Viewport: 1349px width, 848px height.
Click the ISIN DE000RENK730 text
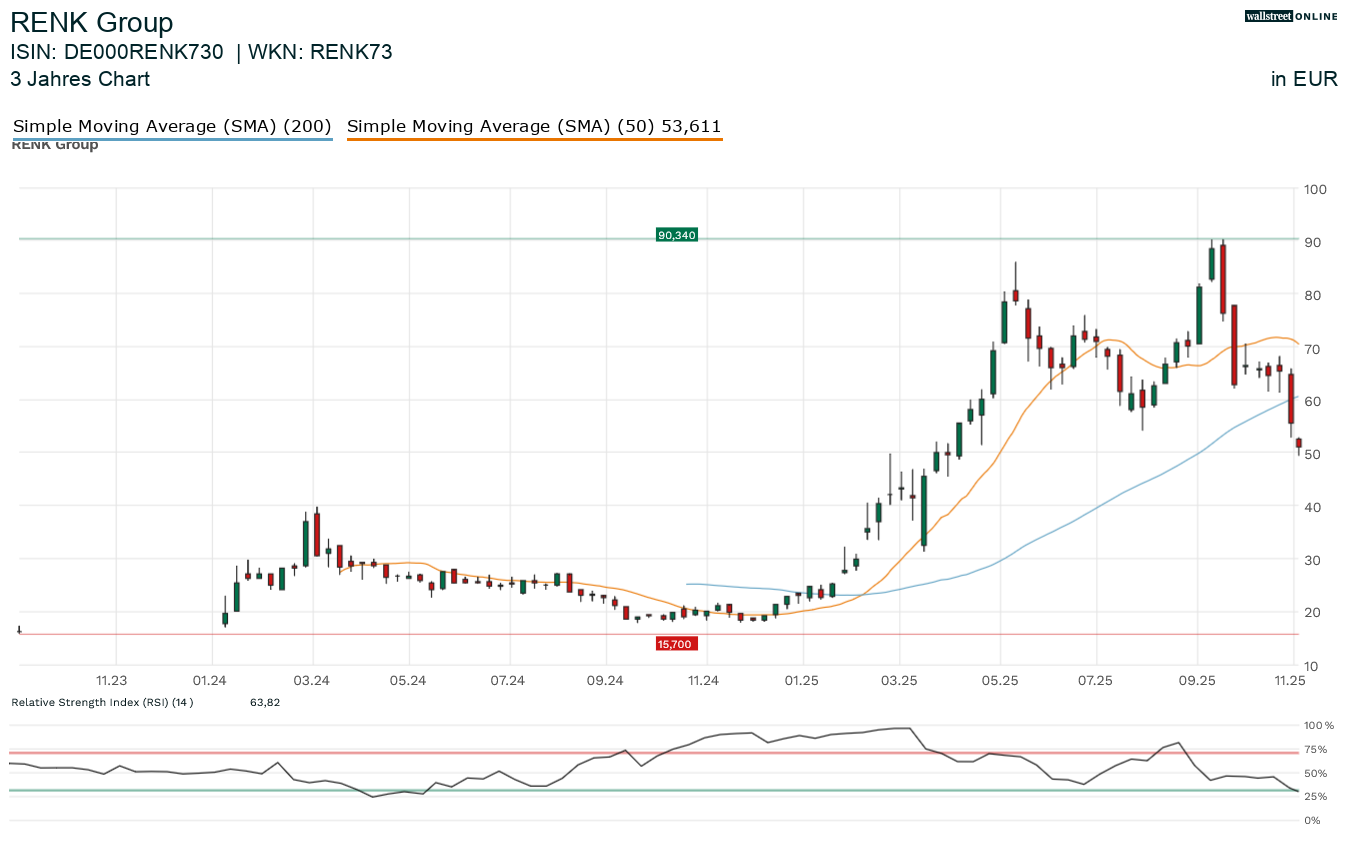pyautogui.click(x=117, y=52)
